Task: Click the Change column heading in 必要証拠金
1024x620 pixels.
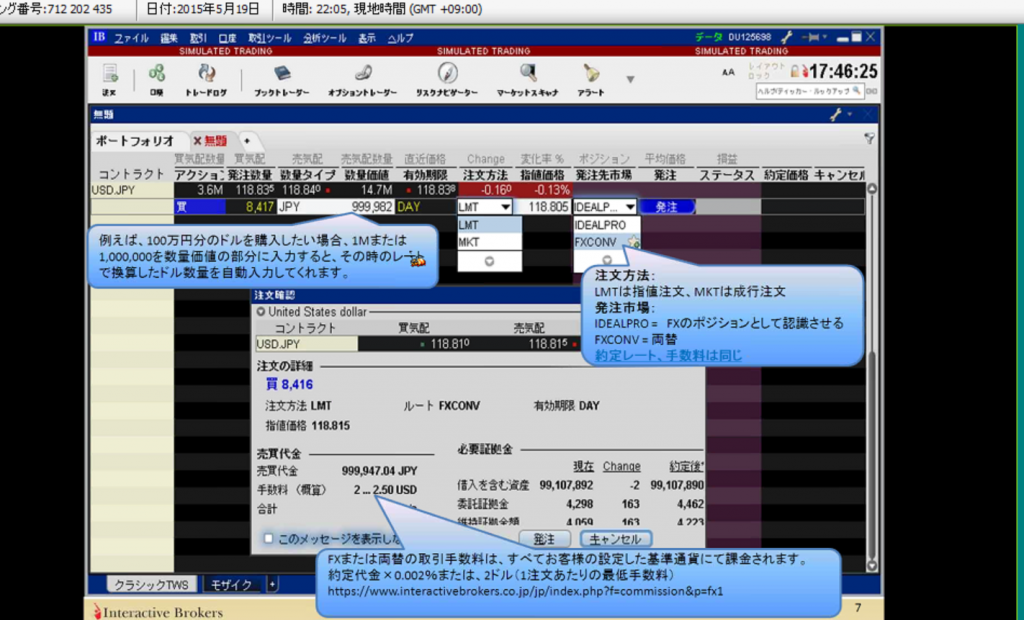Action: 621,466
